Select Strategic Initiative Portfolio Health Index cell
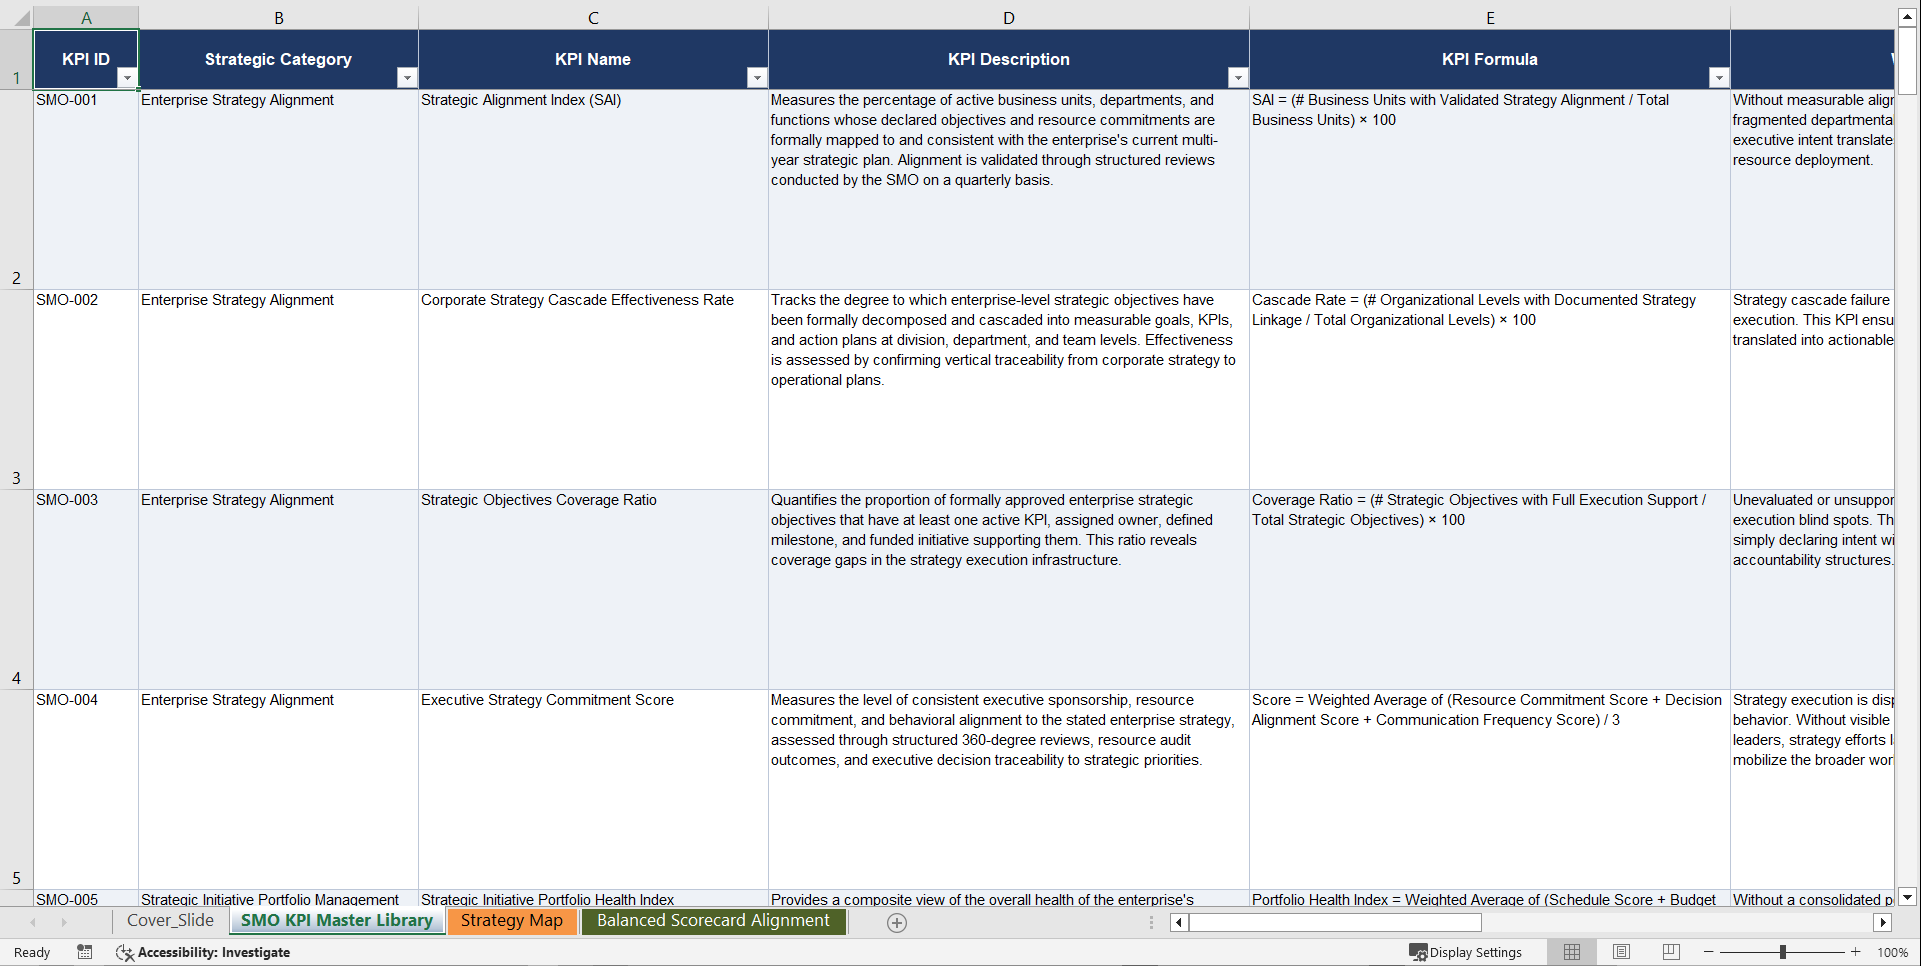Viewport: 1921px width, 966px height. tap(593, 899)
